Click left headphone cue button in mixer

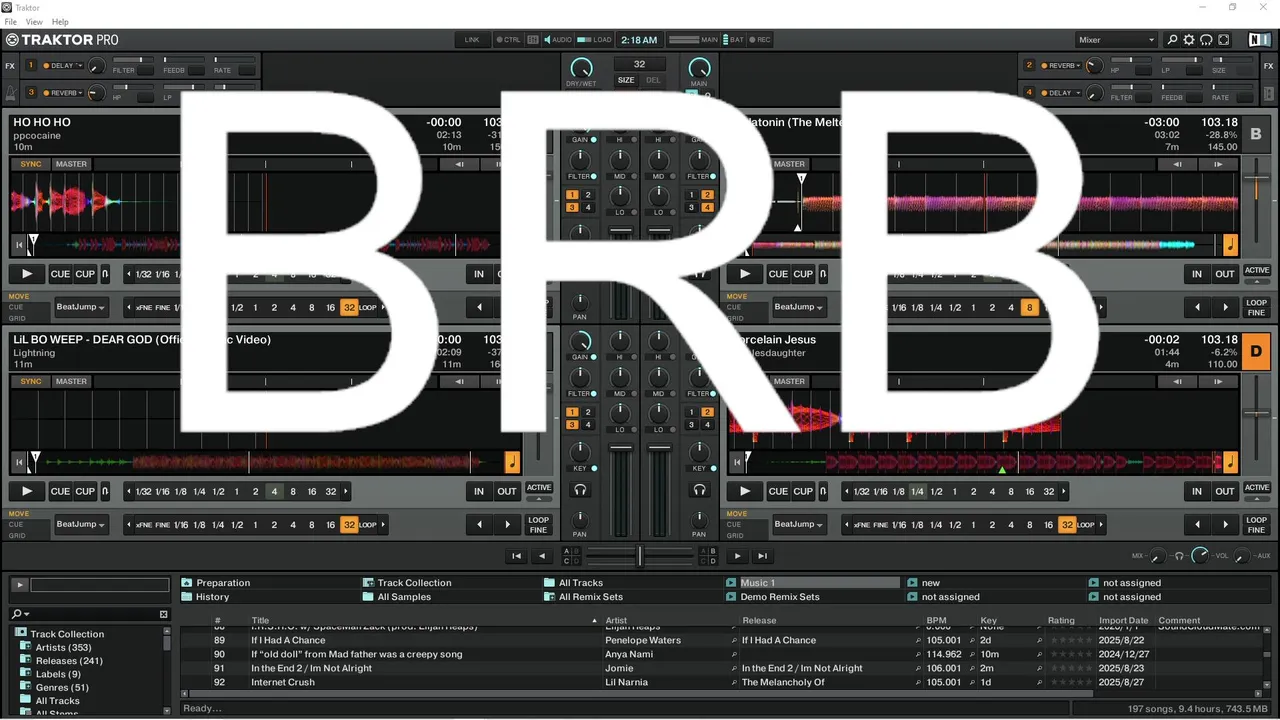click(579, 489)
